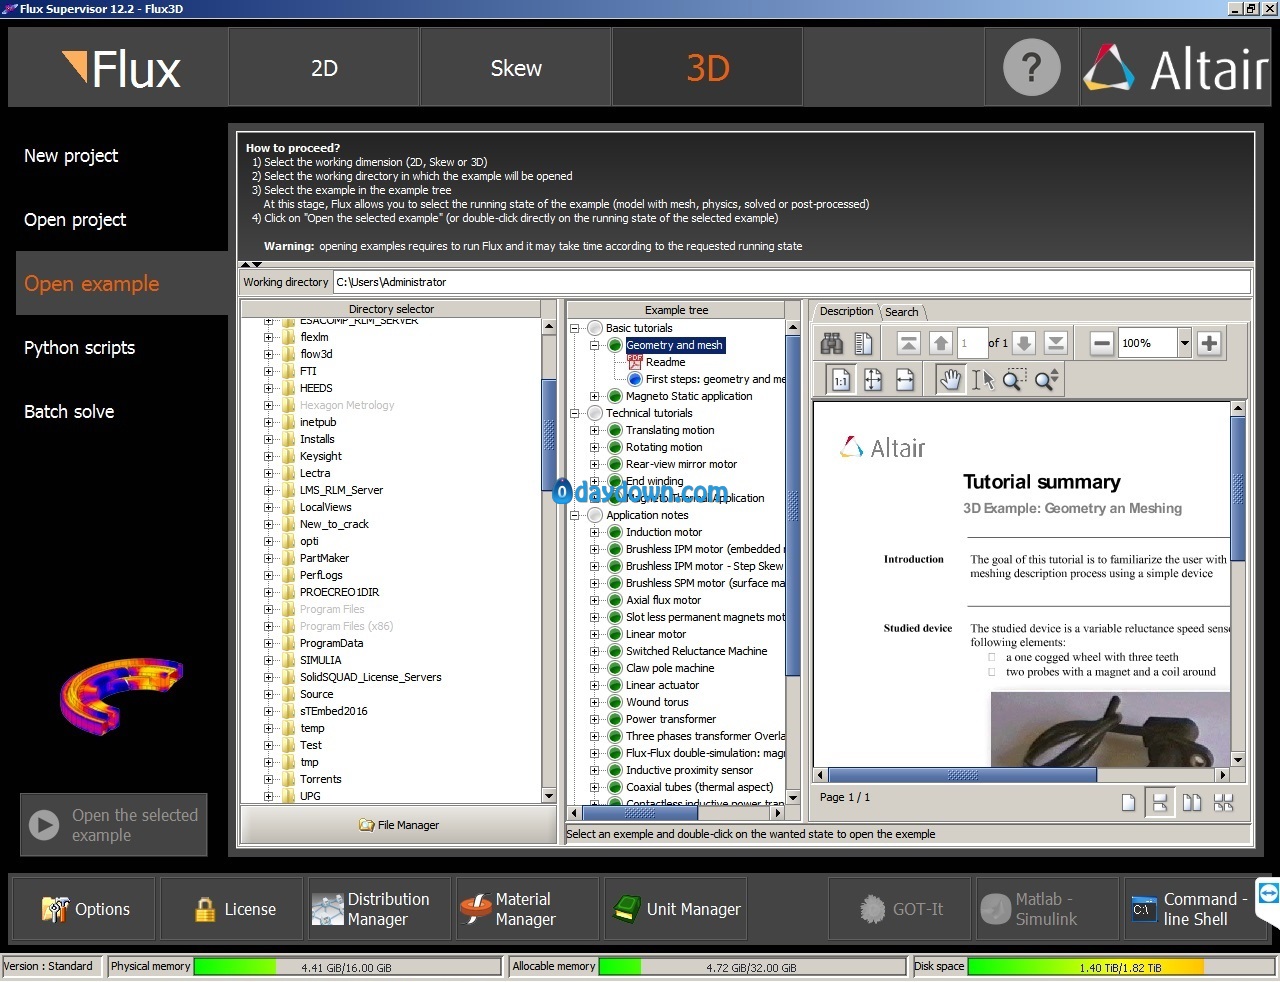This screenshot has width=1280, height=982.
Task: Fit the whole page in the viewer
Action: click(x=873, y=380)
